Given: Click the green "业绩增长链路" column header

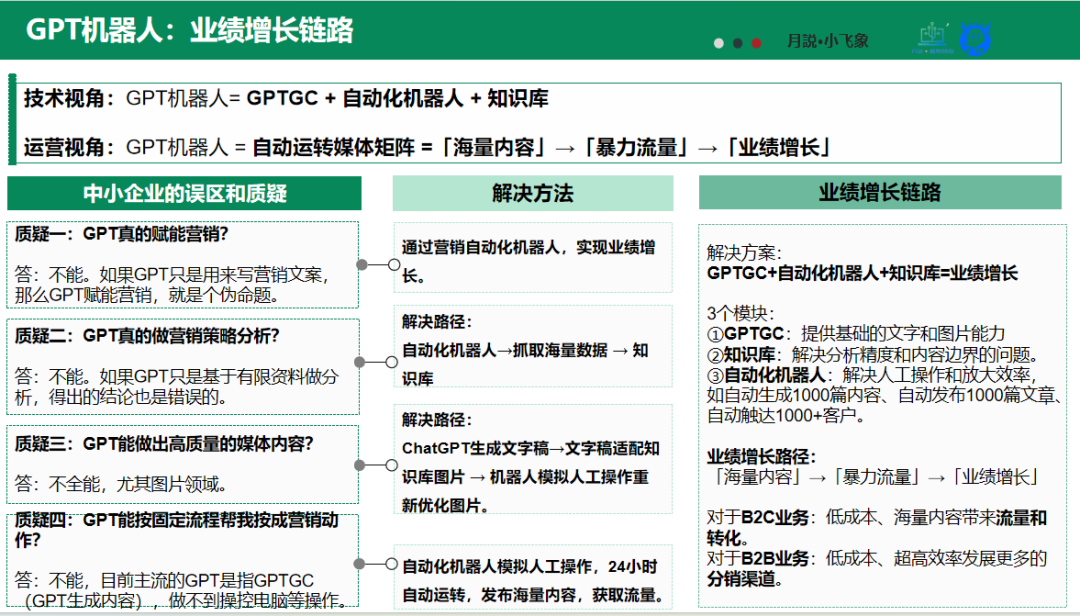Looking at the screenshot, I should pos(880,192).
